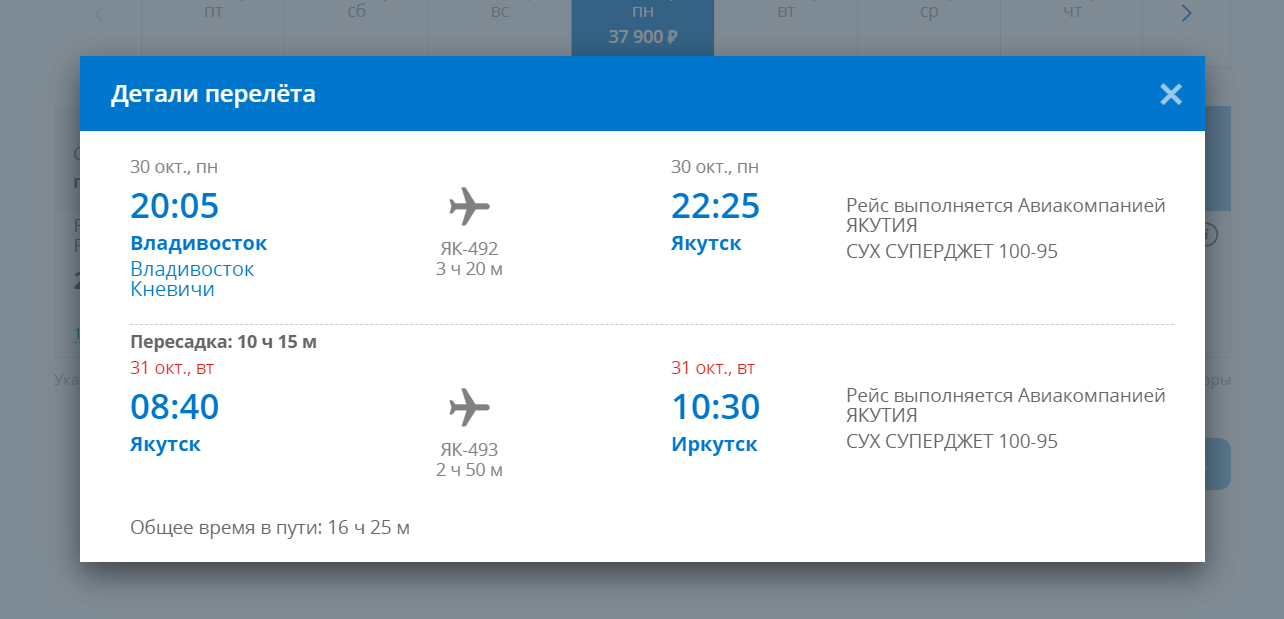Image resolution: width=1284 pixels, height=619 pixels.
Task: Click the Иркутск destination city link
Action: tap(714, 444)
